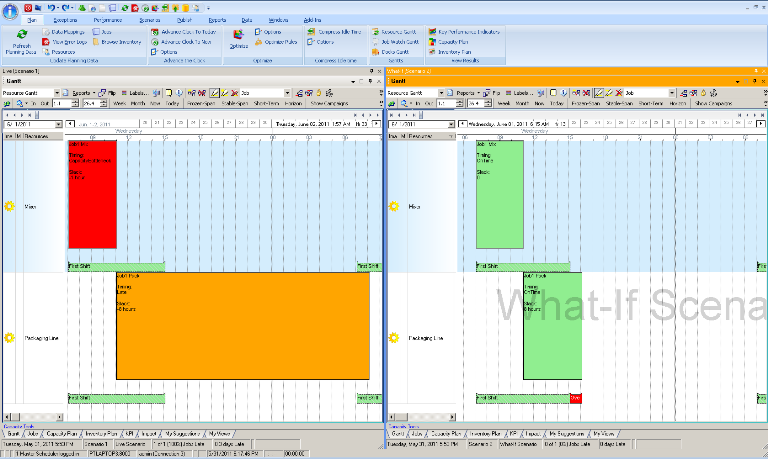This screenshot has width=768, height=459.
Task: Open Key Performance Indicators view
Action: pyautogui.click(x=464, y=32)
